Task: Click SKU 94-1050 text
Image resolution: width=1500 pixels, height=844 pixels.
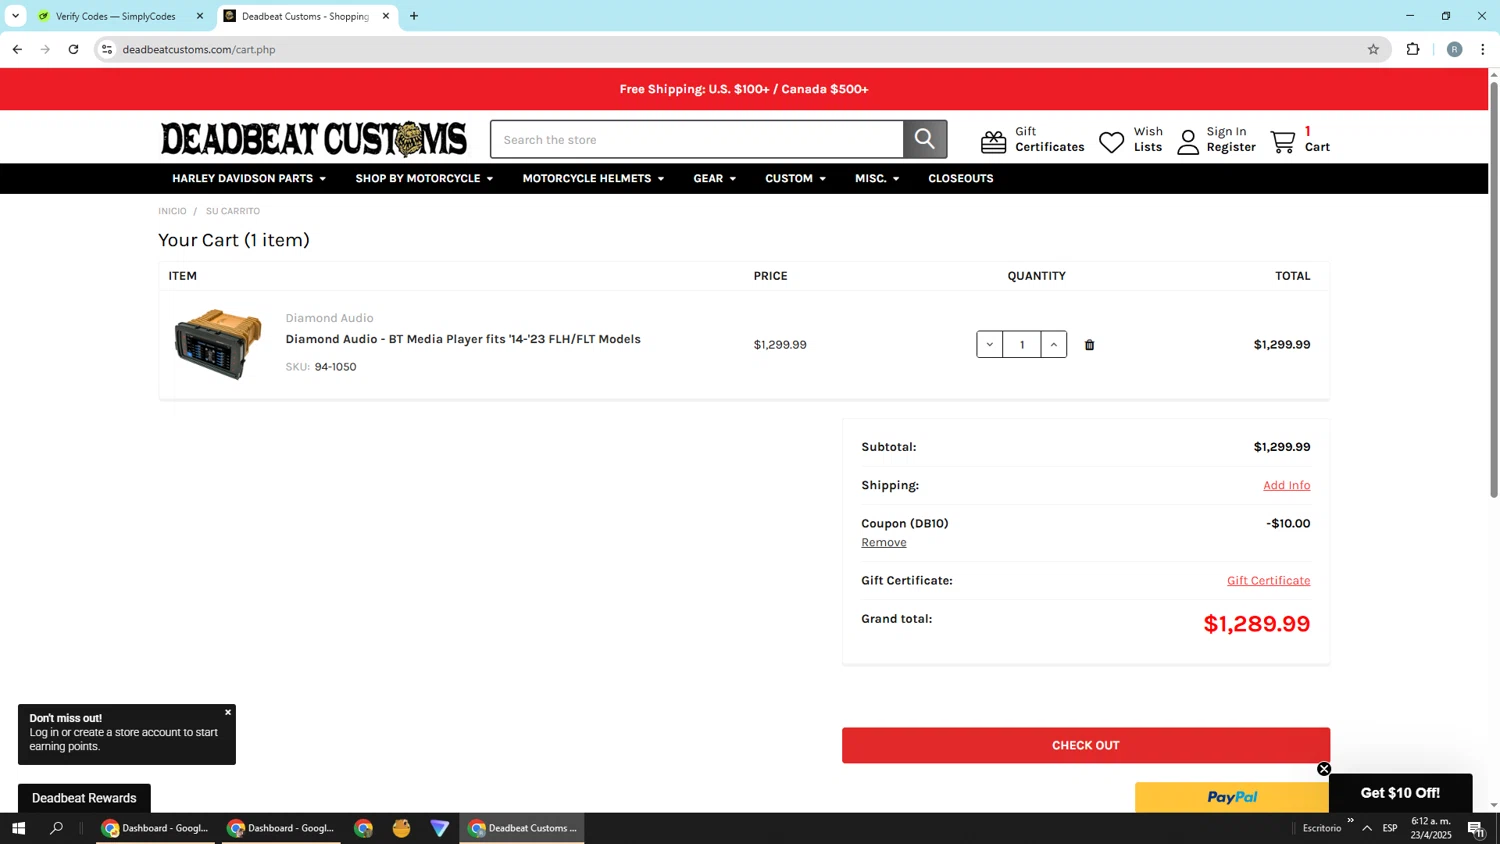Action: click(321, 367)
